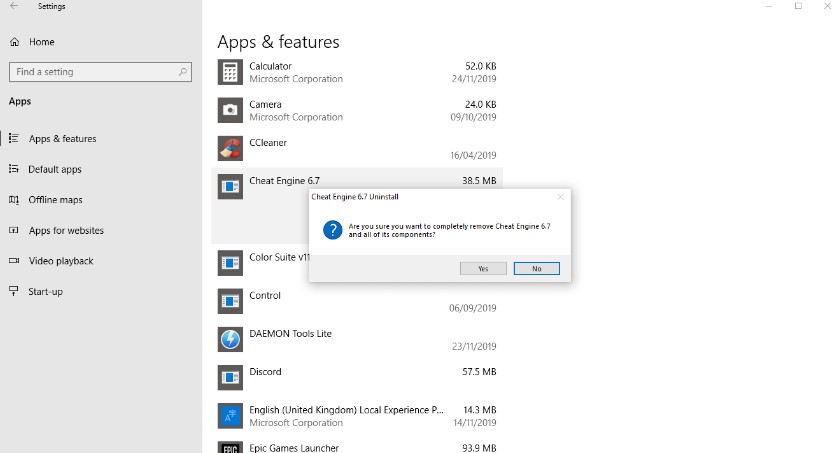
Task: Click the back arrow in Settings
Action: pyautogui.click(x=14, y=6)
